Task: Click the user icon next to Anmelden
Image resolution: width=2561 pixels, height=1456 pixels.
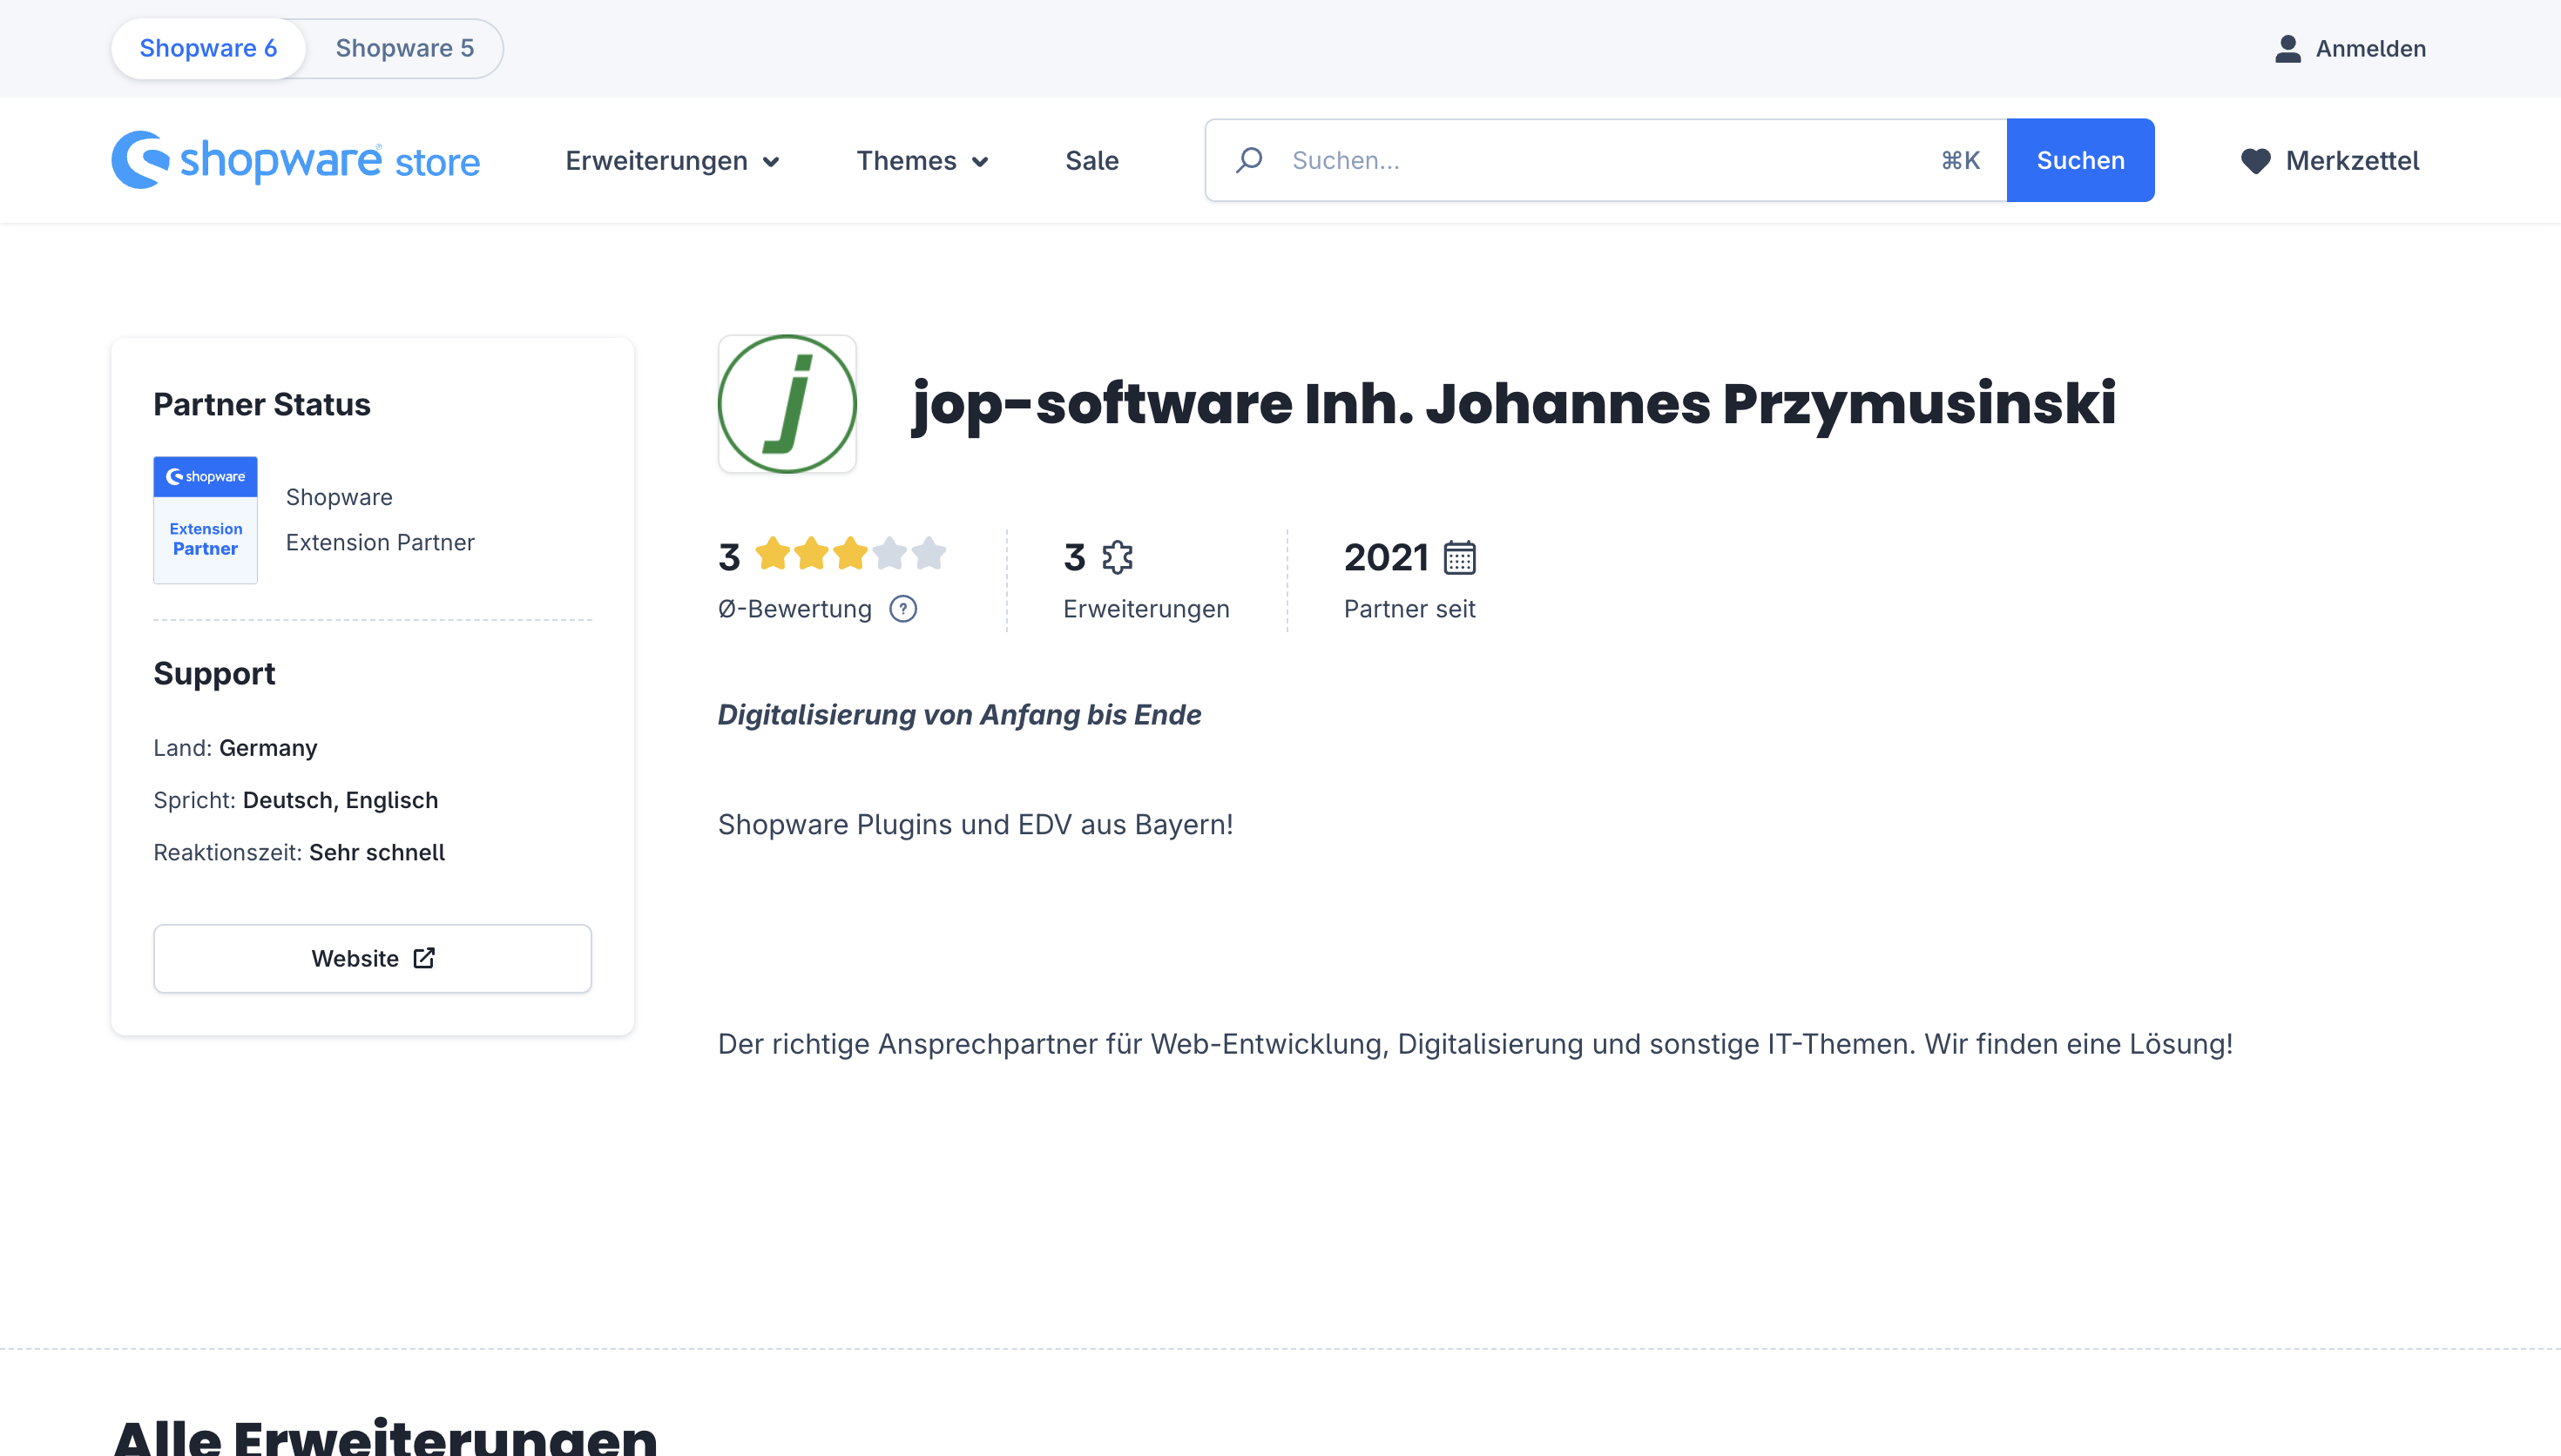Action: pyautogui.click(x=2289, y=47)
